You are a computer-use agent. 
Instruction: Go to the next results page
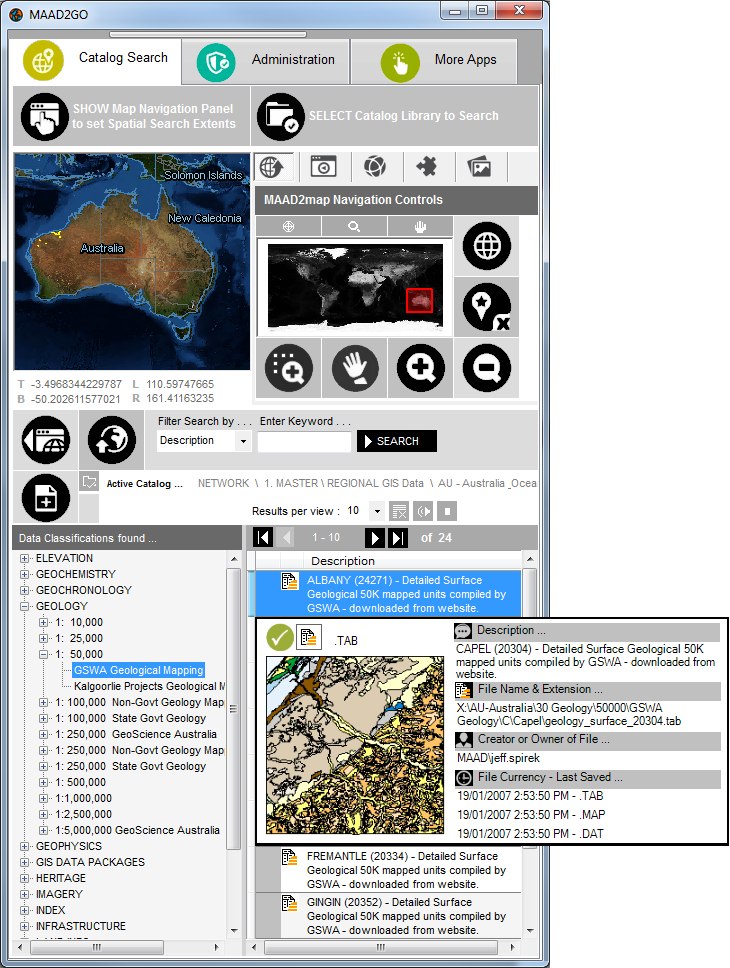pos(375,538)
